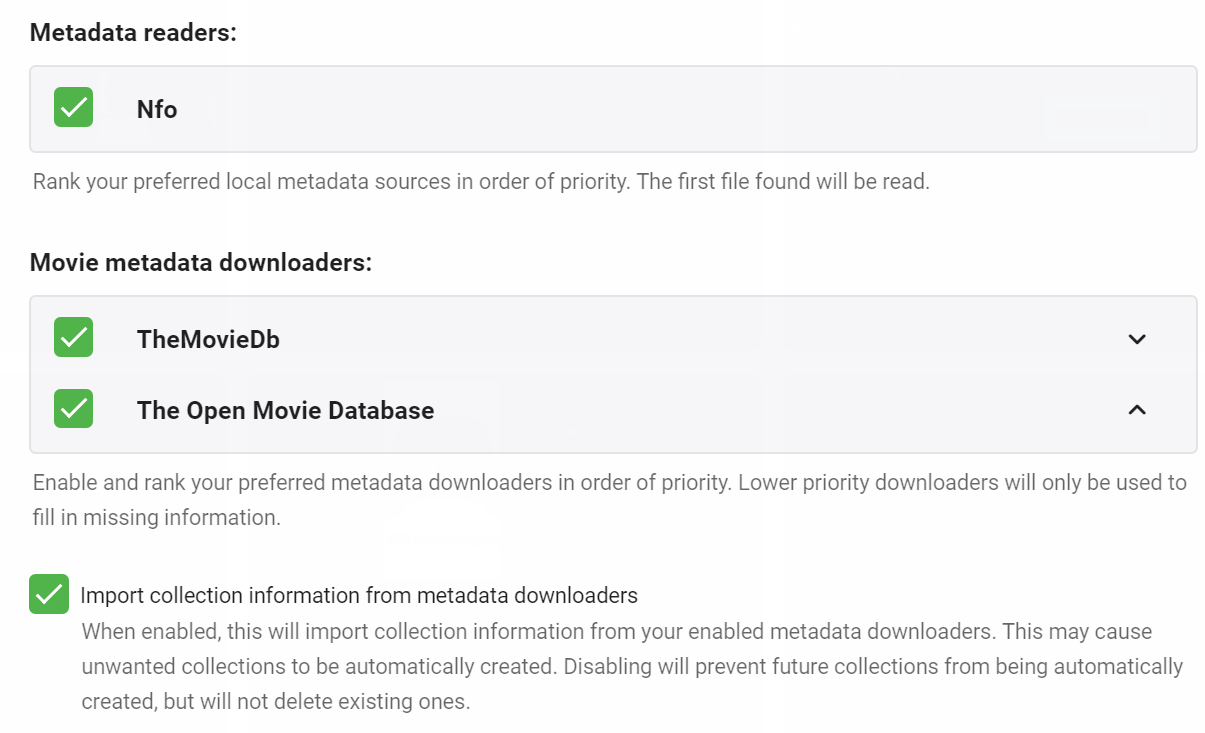Select The Open Movie Database name text
Screen dimensions: 1205x733
(285, 411)
